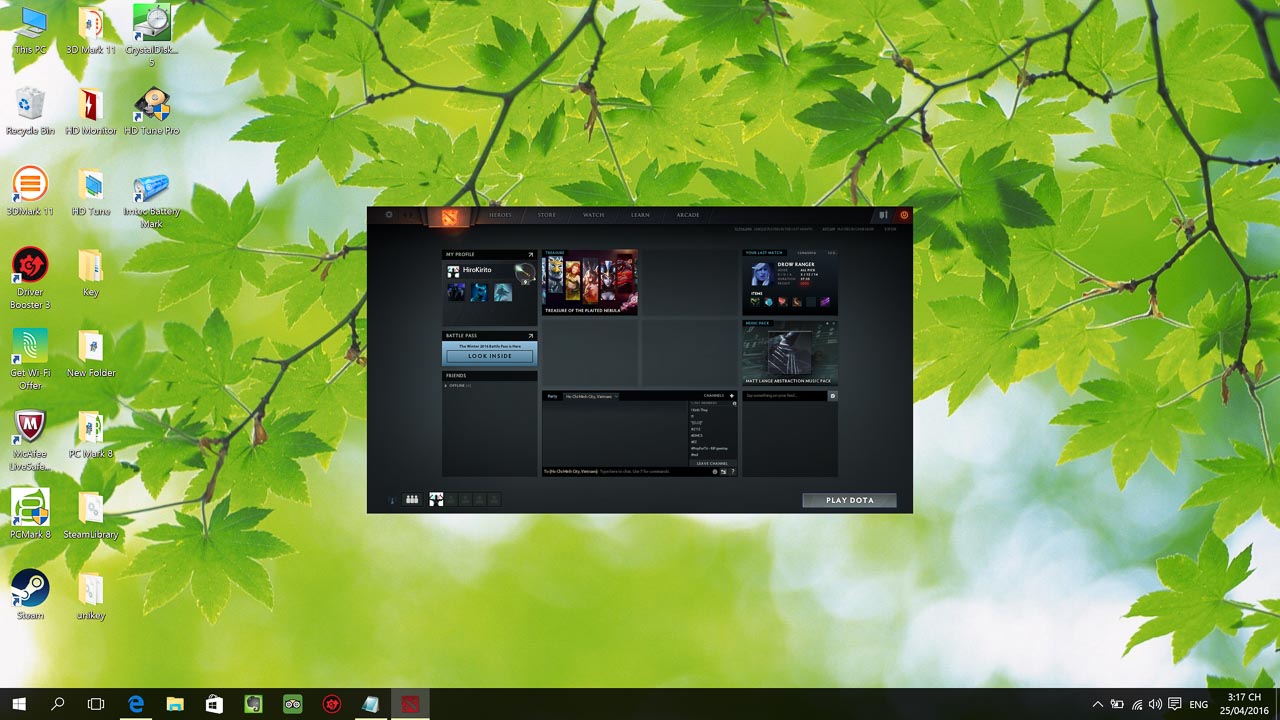Click the submit icon on the feed text box

(x=832, y=395)
